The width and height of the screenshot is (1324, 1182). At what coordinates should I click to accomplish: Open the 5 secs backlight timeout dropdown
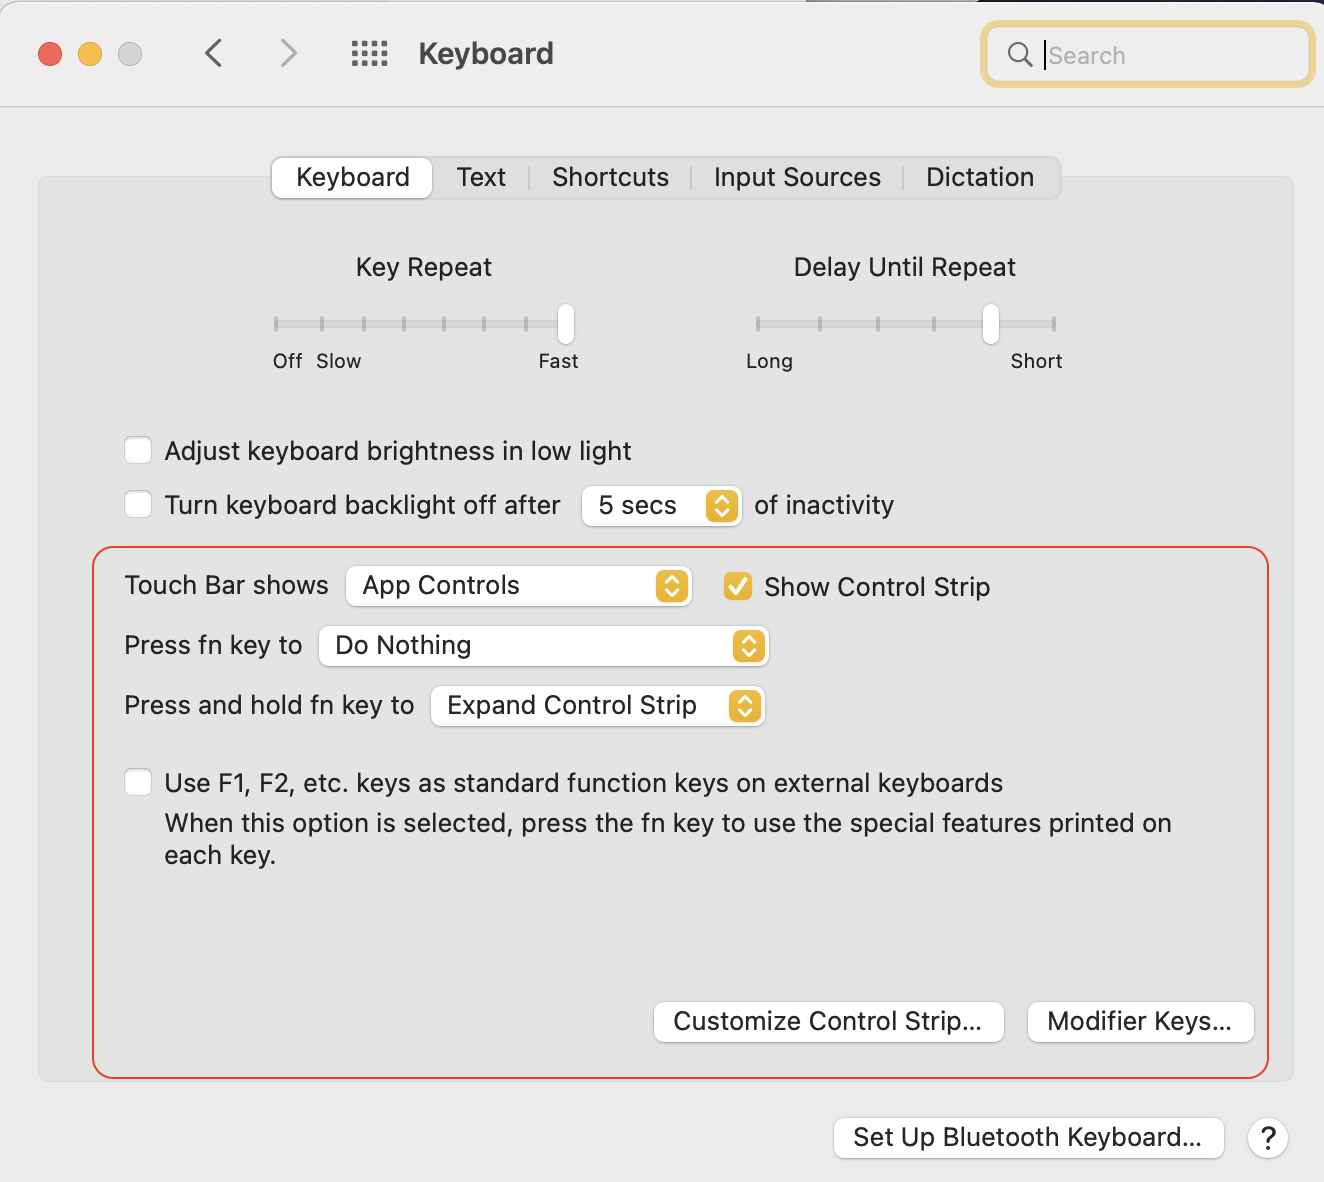(x=661, y=506)
